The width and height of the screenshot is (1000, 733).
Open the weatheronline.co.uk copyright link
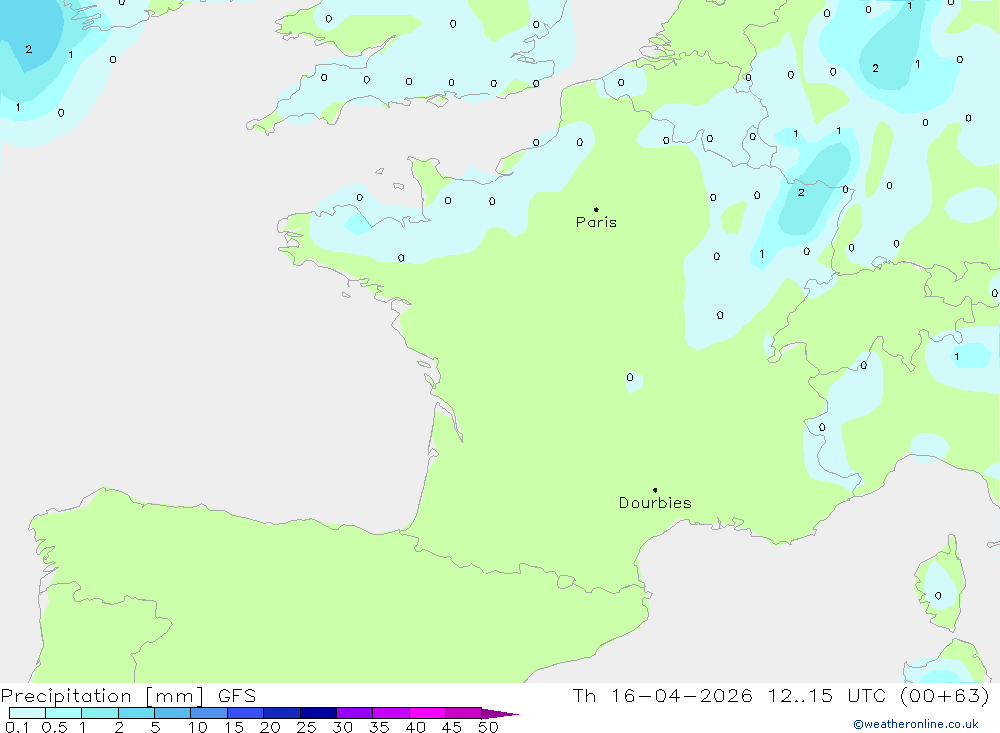[x=916, y=724]
